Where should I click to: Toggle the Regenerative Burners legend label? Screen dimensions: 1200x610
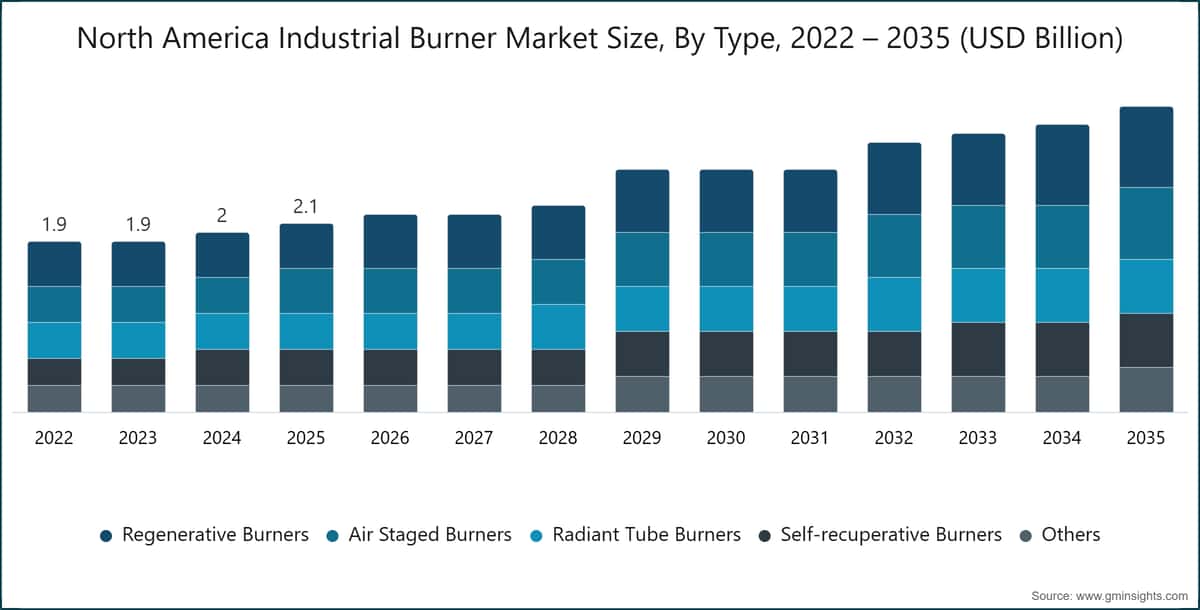click(x=215, y=535)
